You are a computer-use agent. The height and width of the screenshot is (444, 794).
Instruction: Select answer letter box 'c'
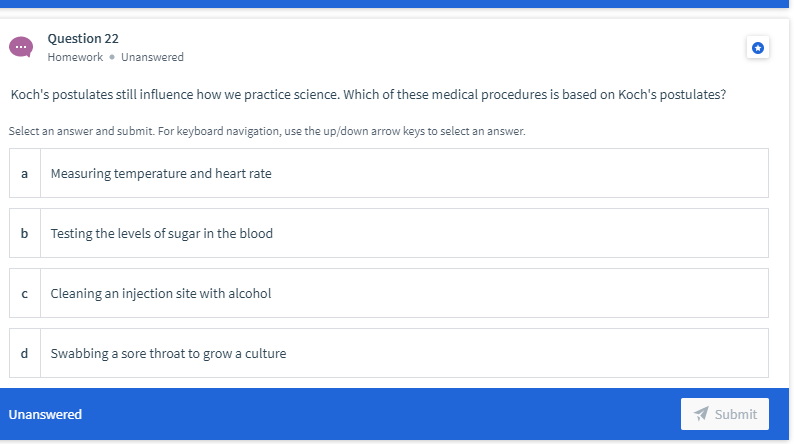pyautogui.click(x=24, y=293)
